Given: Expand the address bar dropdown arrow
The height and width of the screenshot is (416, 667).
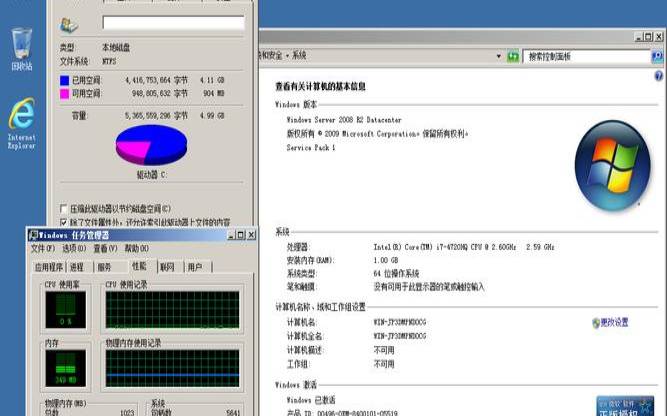Looking at the screenshot, I should point(499,56).
